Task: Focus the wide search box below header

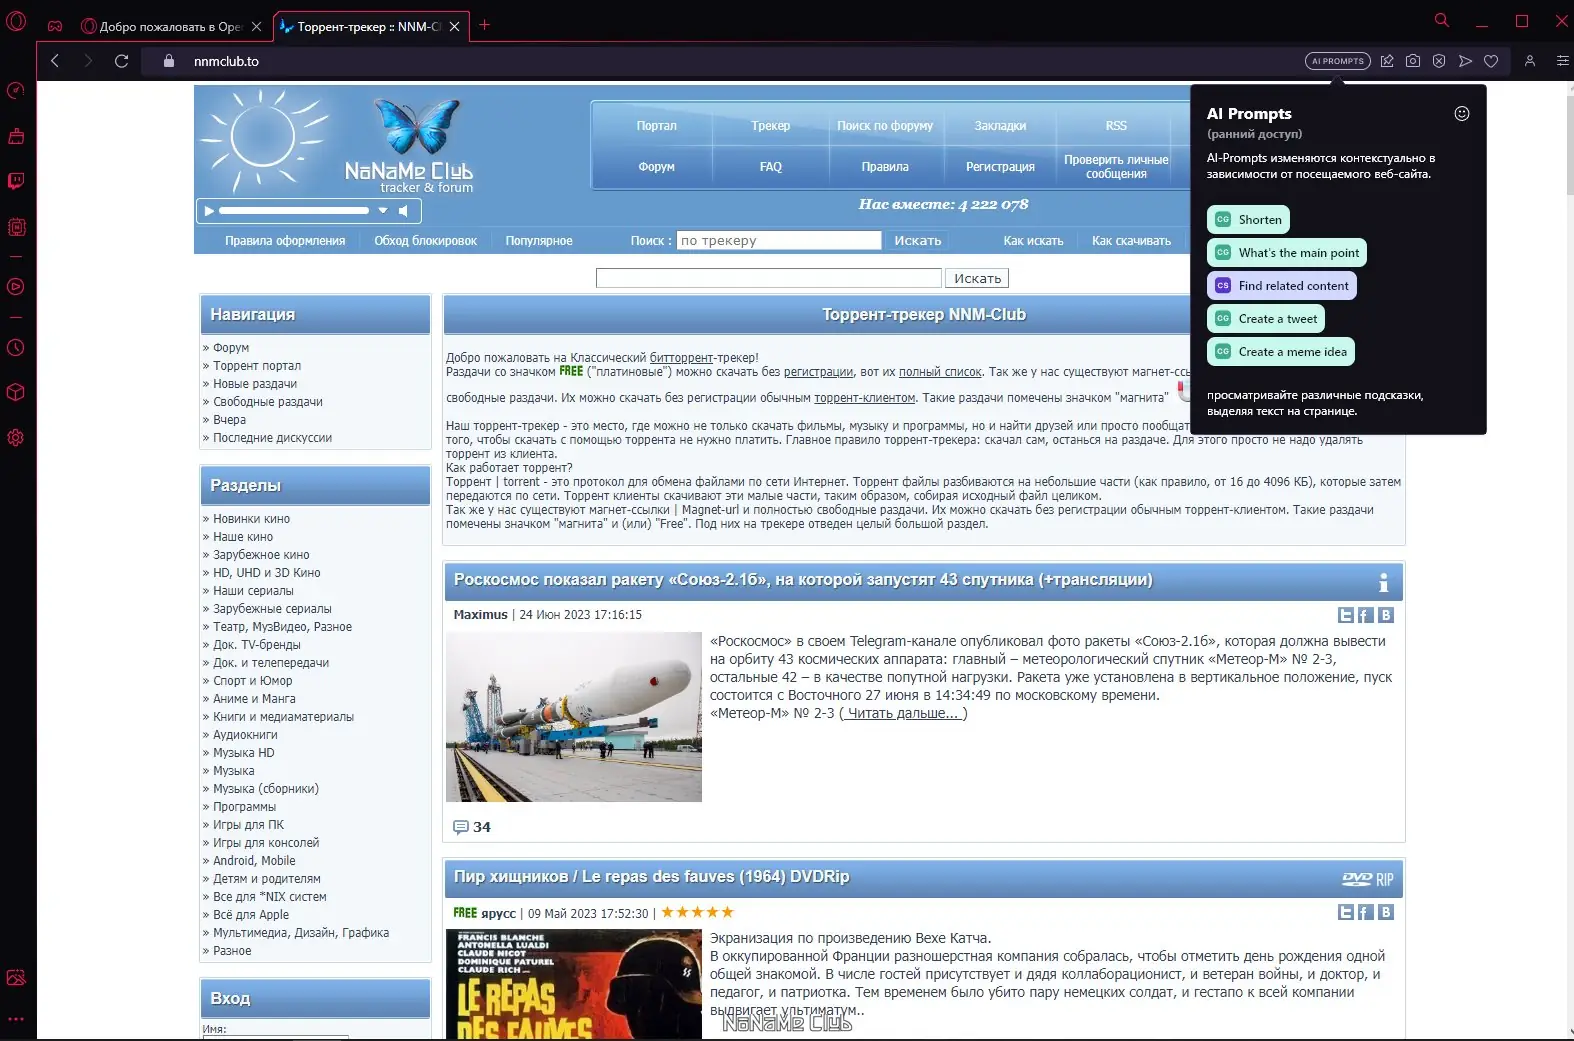Action: click(769, 278)
